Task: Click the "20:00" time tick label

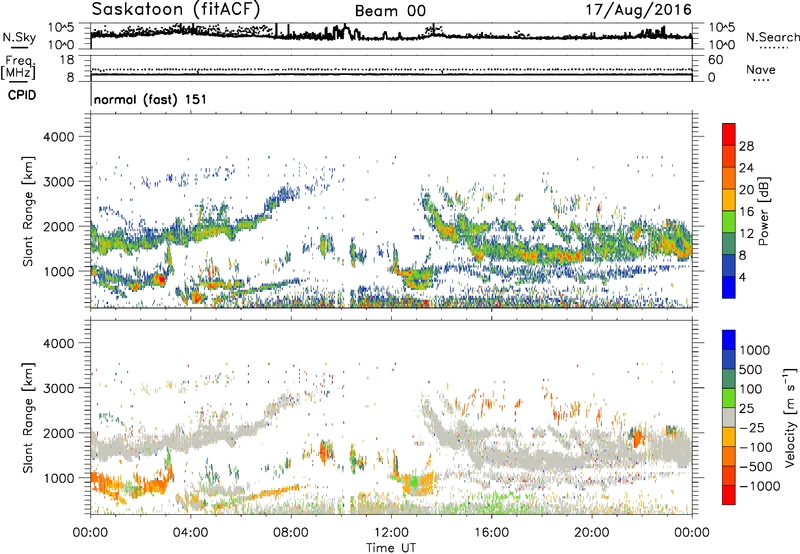Action: point(591,533)
